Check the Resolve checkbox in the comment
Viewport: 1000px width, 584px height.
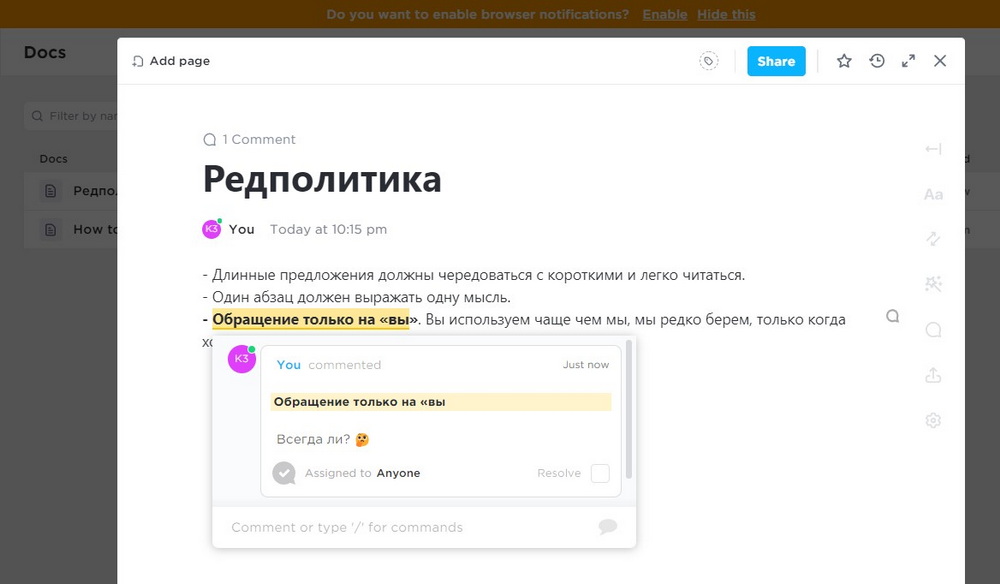pos(599,473)
